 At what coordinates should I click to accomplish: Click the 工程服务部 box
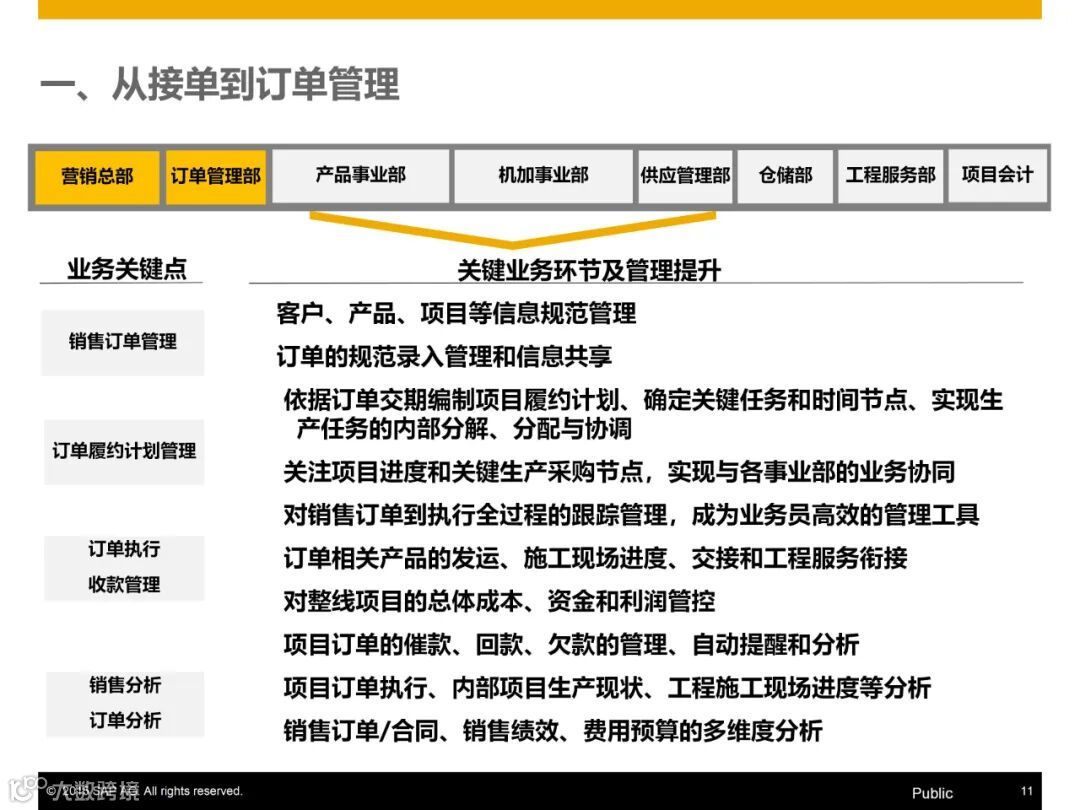click(891, 176)
